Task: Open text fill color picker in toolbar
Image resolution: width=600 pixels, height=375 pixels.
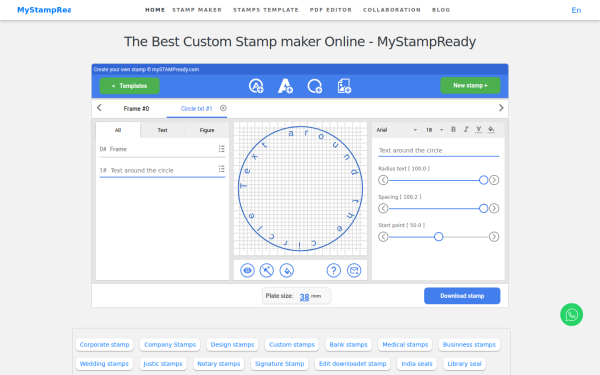Action: click(x=491, y=129)
